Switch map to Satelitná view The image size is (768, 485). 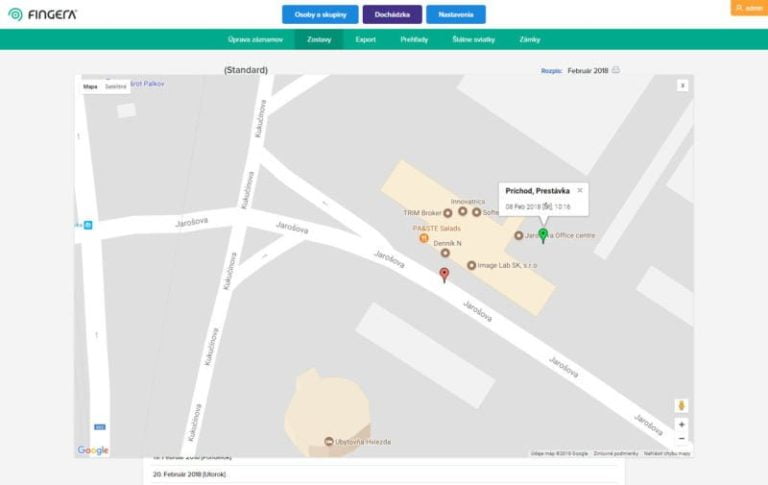(116, 87)
